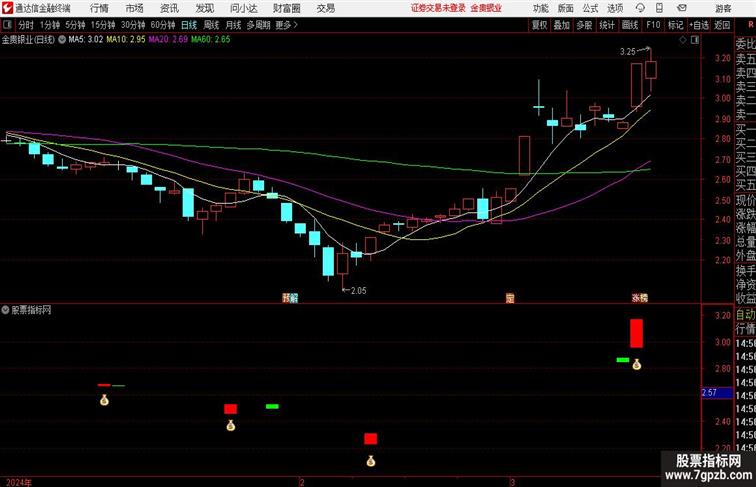Open the 发现 menu
Screen dimensions: 756x487
204,8
